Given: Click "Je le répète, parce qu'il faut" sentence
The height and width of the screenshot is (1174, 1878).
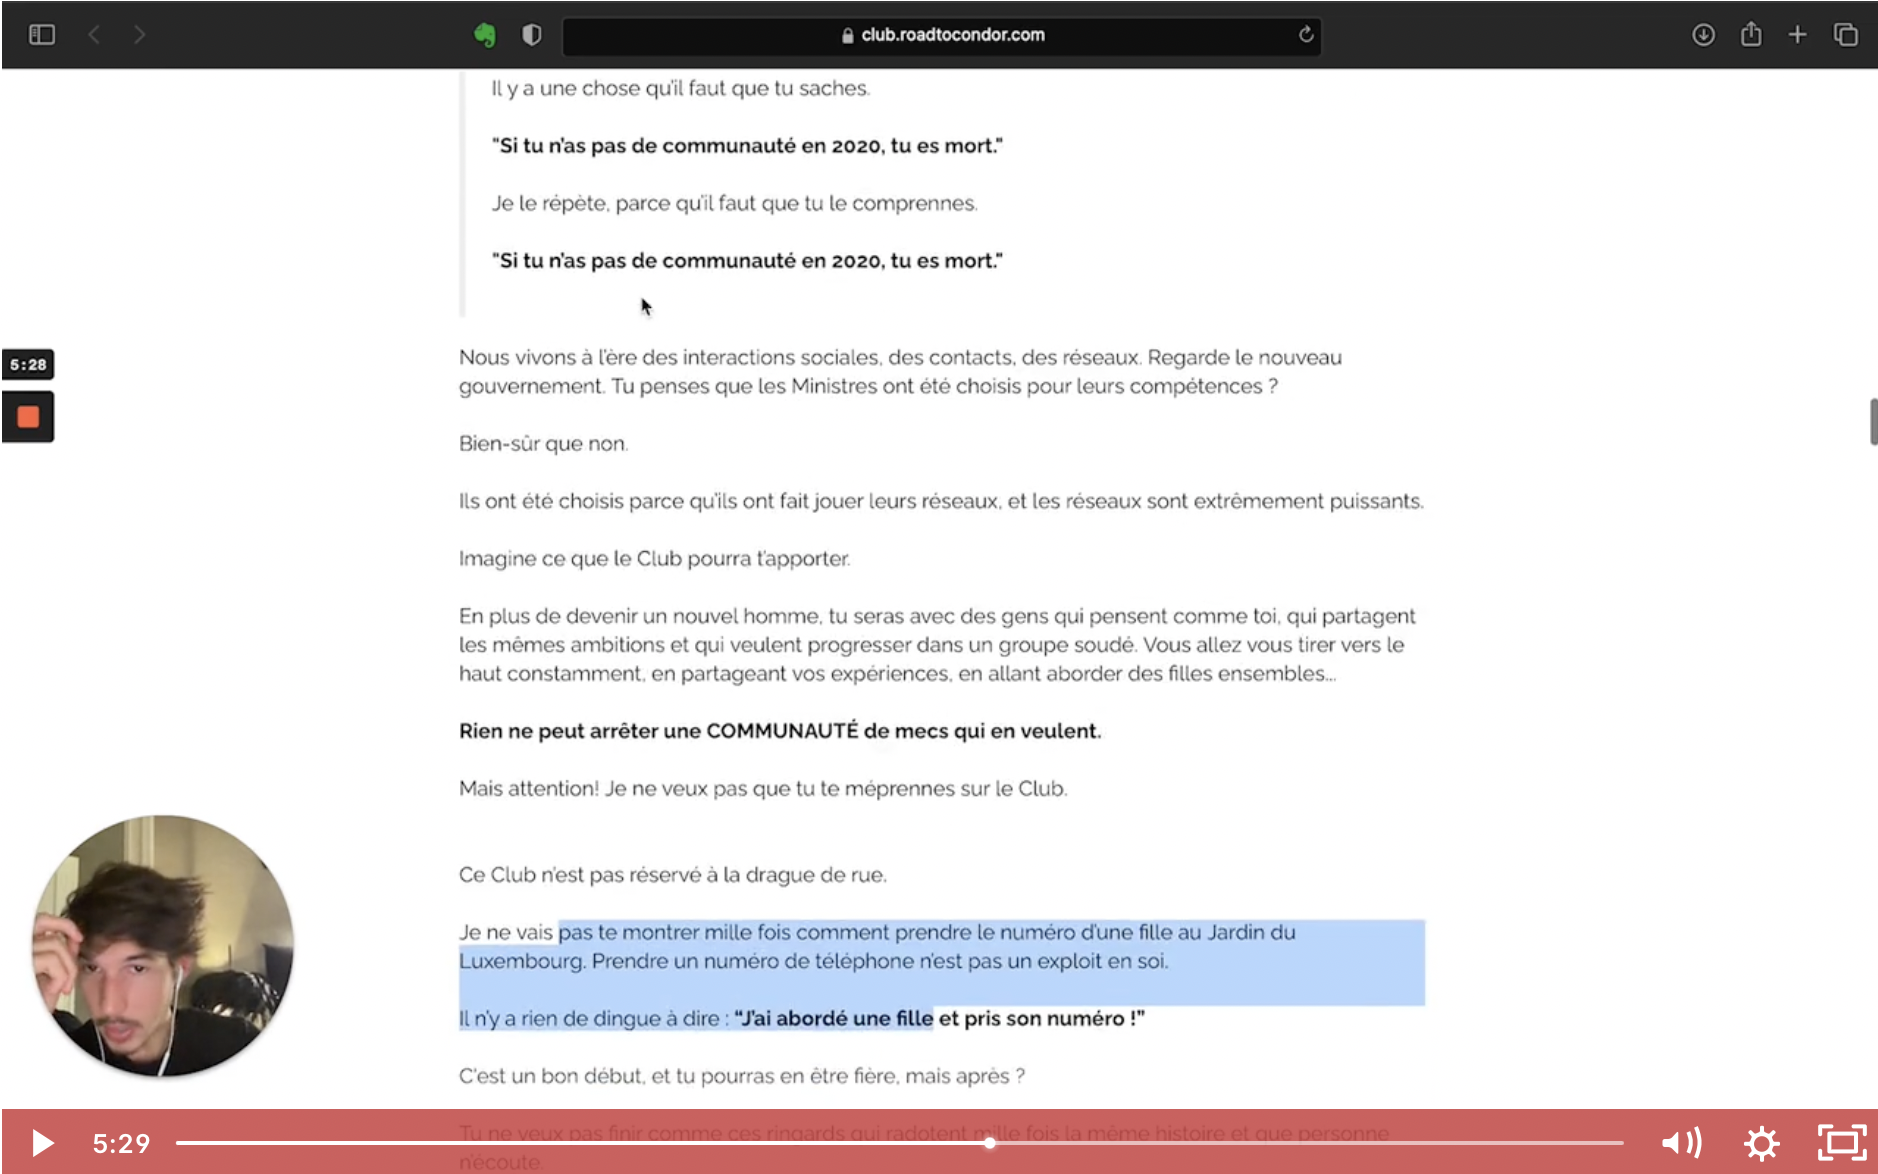Looking at the screenshot, I should 734,204.
